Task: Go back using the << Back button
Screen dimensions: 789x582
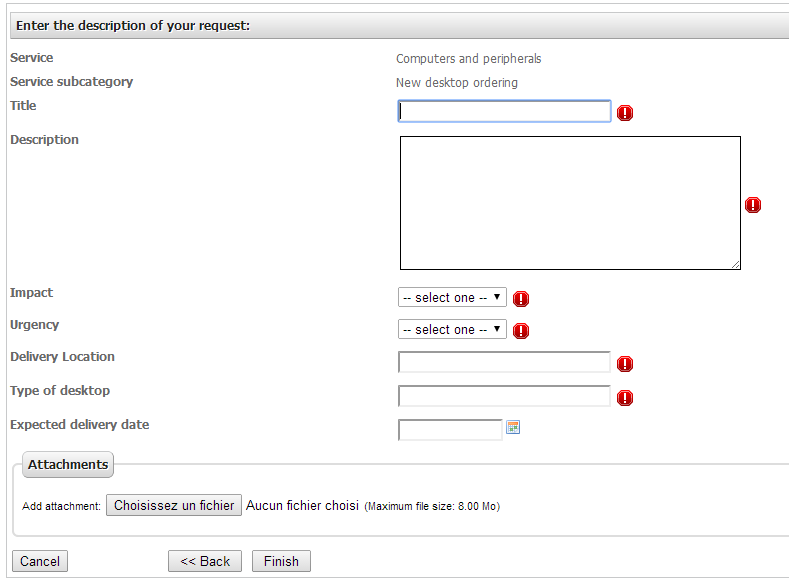Action: [205, 561]
